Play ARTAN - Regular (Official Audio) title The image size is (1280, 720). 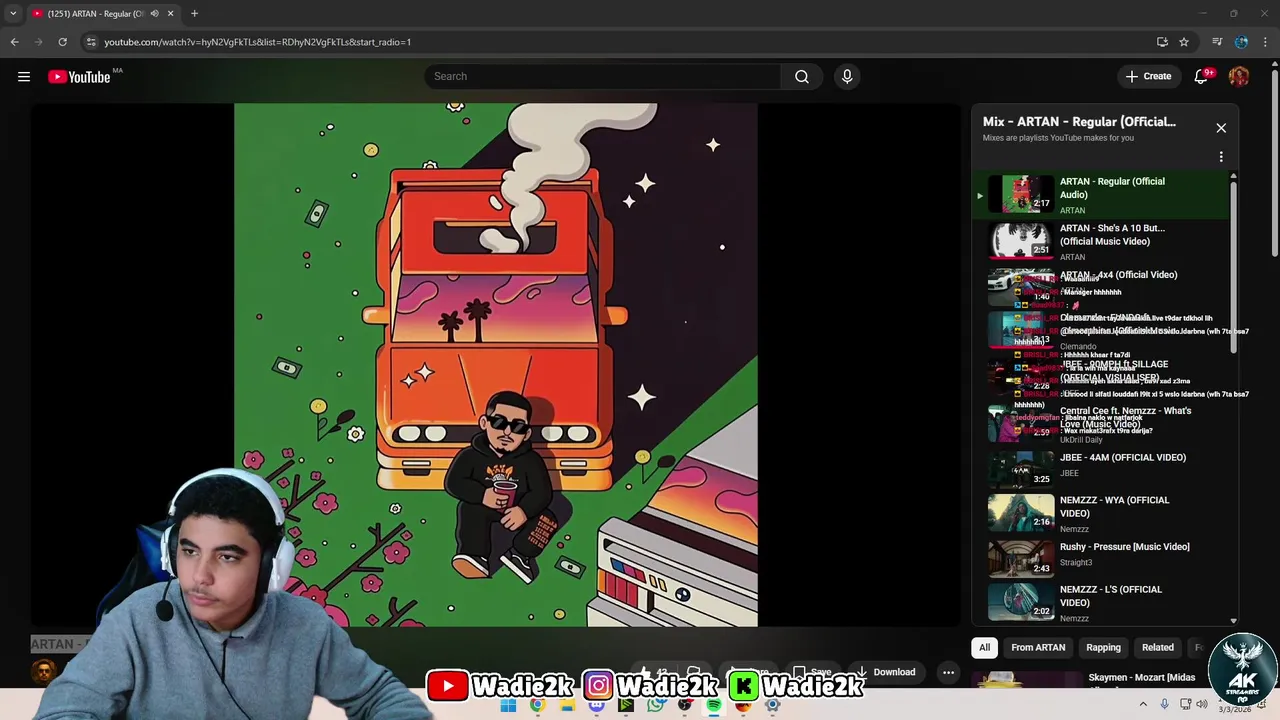(x=1112, y=188)
